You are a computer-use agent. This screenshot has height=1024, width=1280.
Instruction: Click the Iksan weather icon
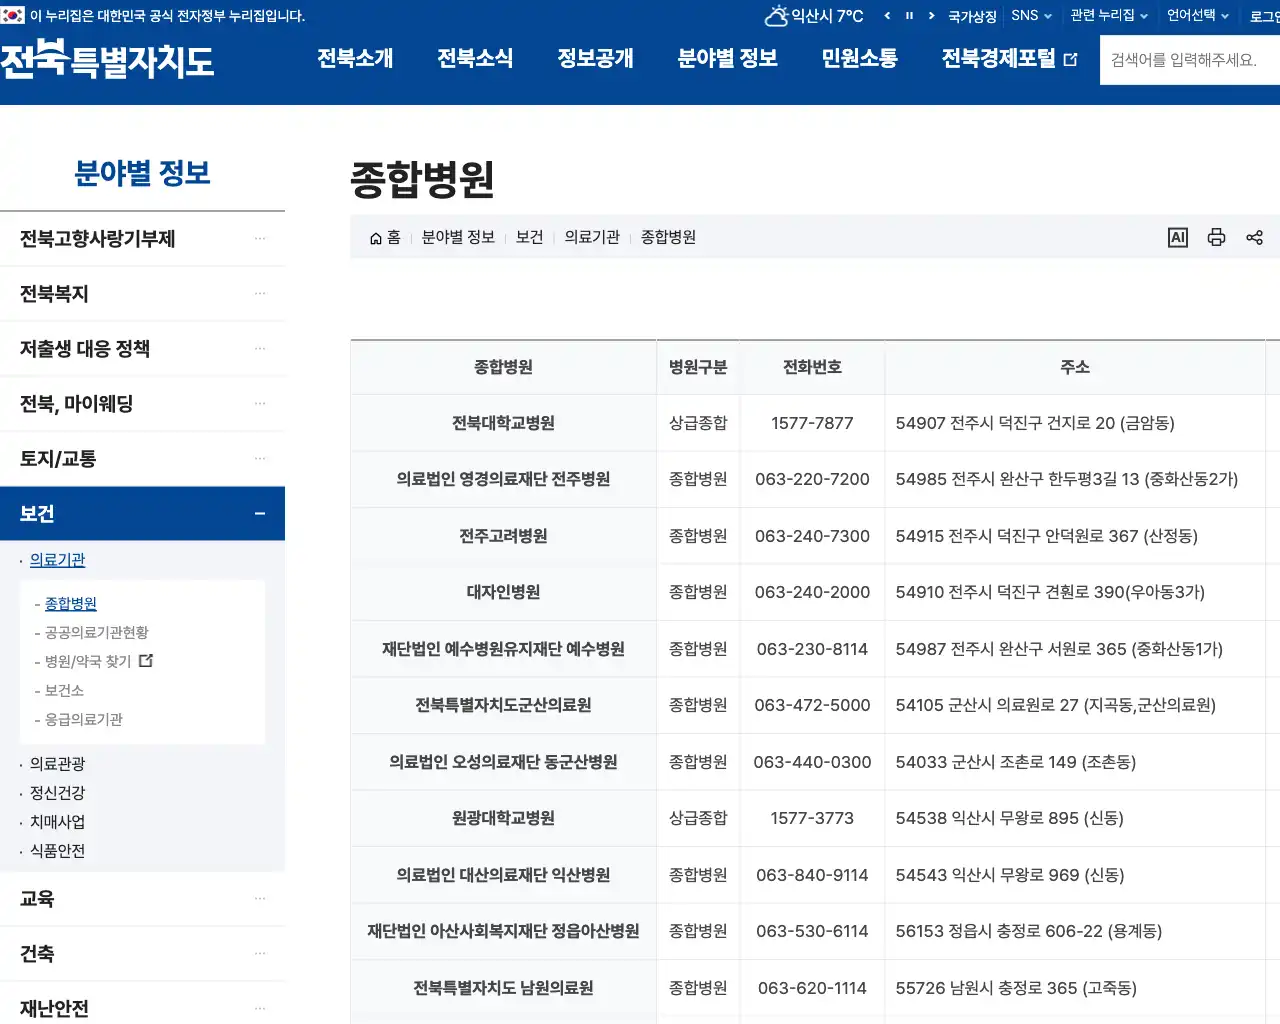click(x=776, y=15)
